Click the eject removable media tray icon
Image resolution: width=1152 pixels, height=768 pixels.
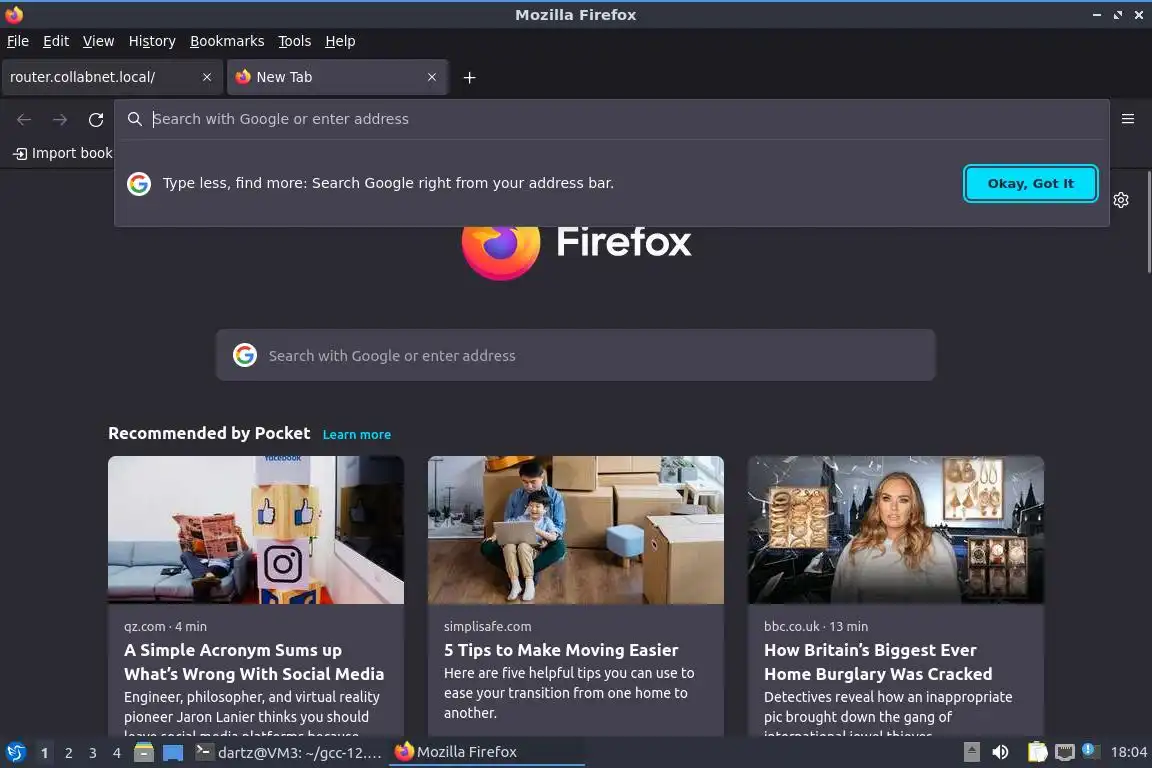pos(971,753)
